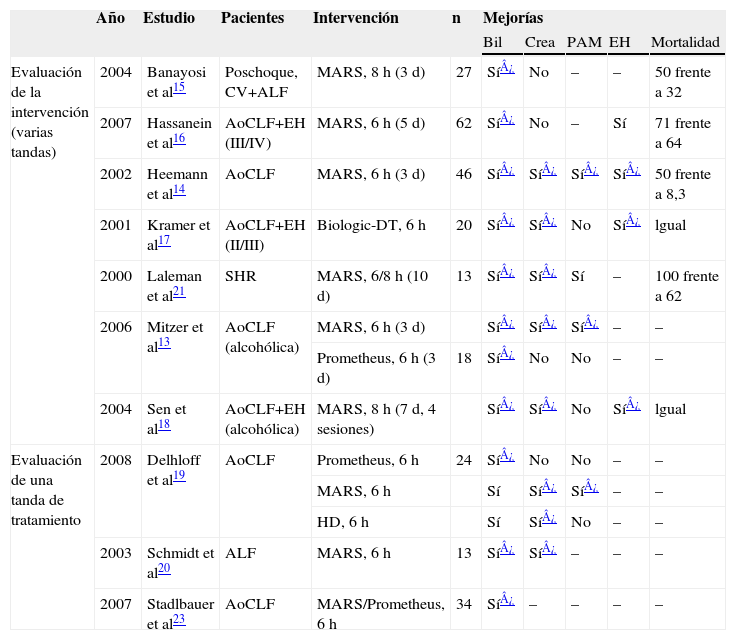Click the Intervención column header
This screenshot has width=736, height=640.
pyautogui.click(x=355, y=18)
